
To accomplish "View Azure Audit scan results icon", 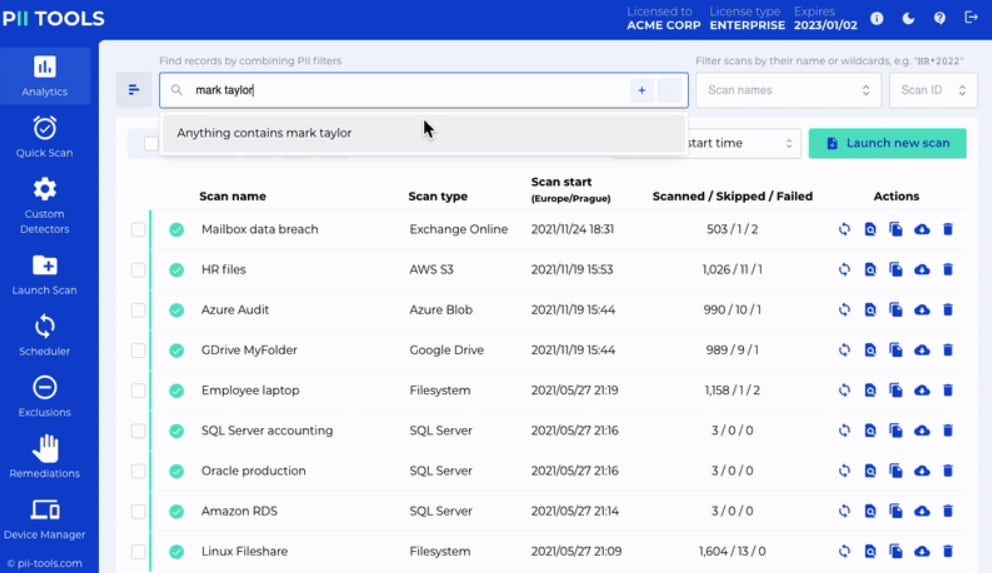I will pyautogui.click(x=871, y=309).
